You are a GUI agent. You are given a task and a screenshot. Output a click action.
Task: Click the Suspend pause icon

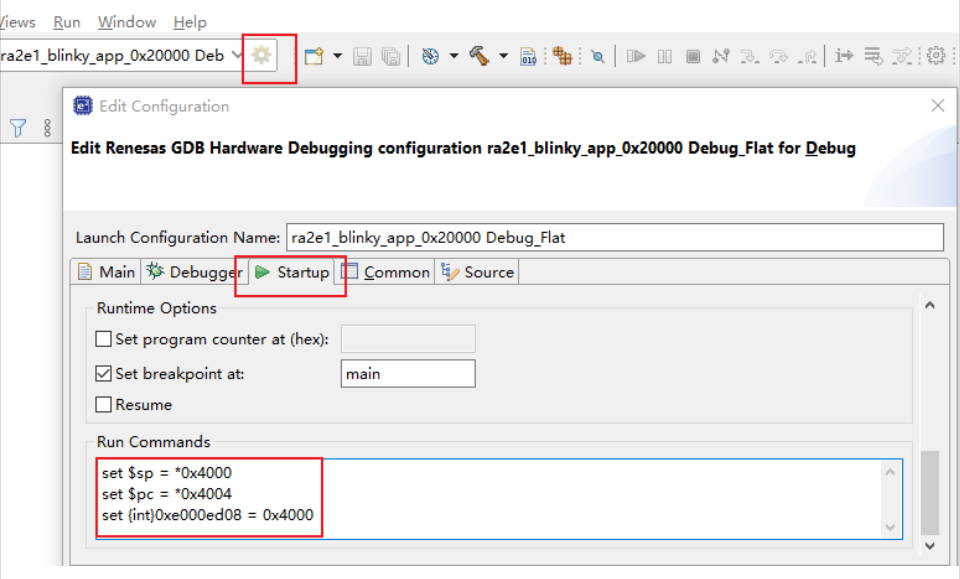(x=665, y=57)
